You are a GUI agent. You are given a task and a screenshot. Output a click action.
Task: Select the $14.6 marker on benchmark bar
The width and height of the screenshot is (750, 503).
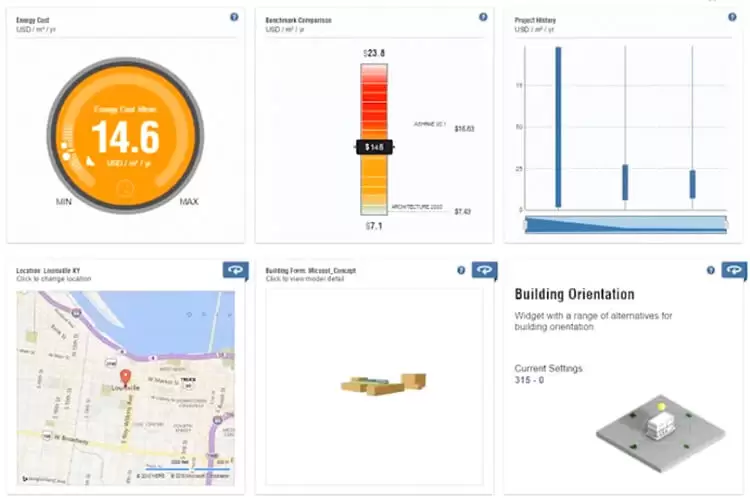click(375, 147)
